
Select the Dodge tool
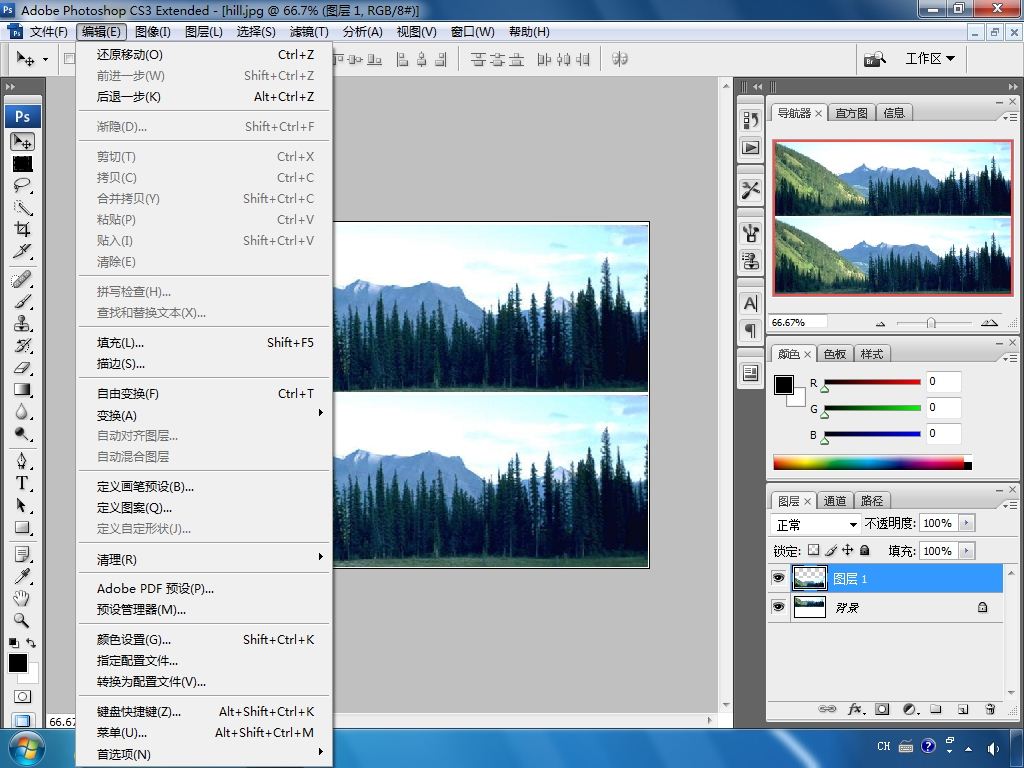tap(22, 434)
